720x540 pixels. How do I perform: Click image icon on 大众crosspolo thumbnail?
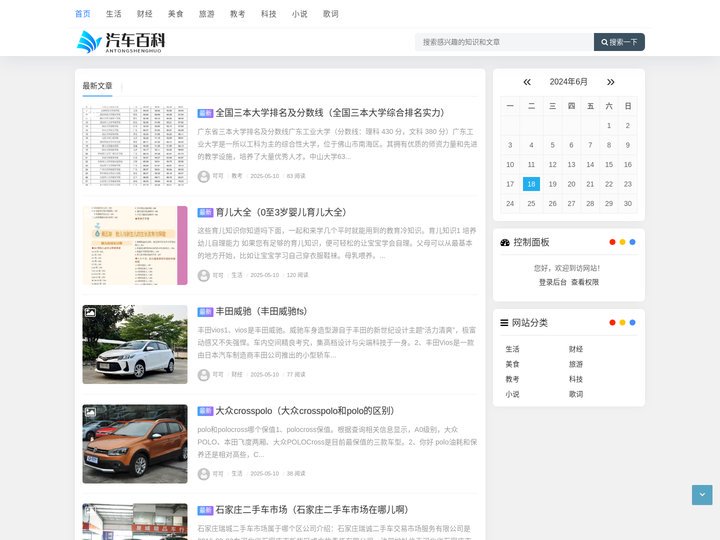coord(90,412)
